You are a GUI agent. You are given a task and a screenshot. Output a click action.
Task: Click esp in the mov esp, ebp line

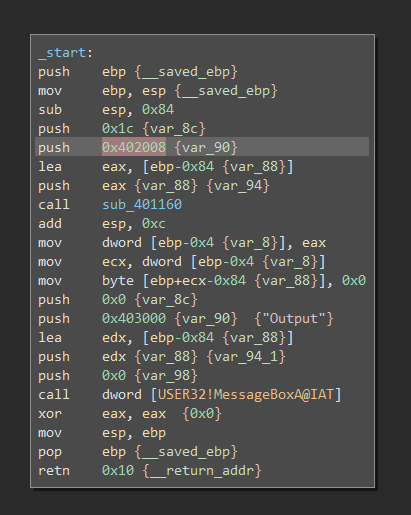[x=114, y=432]
